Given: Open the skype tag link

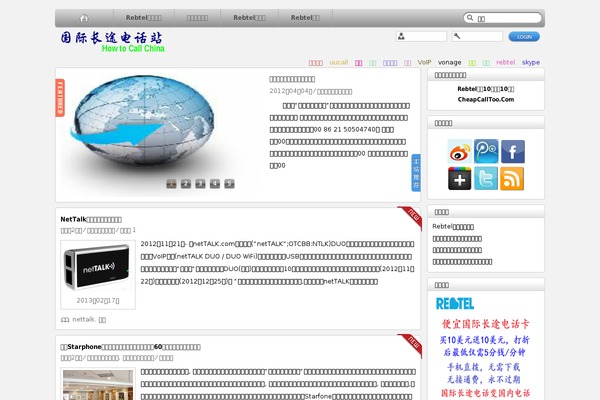Looking at the screenshot, I should (531, 62).
